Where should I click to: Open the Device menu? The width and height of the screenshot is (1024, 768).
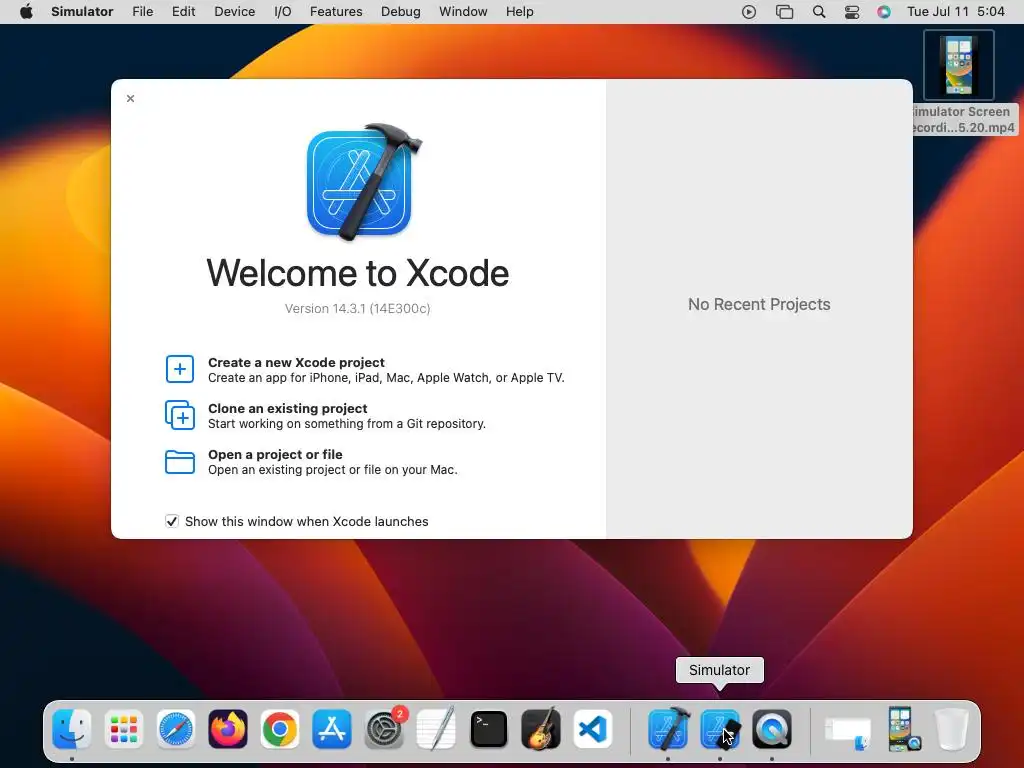pos(234,12)
